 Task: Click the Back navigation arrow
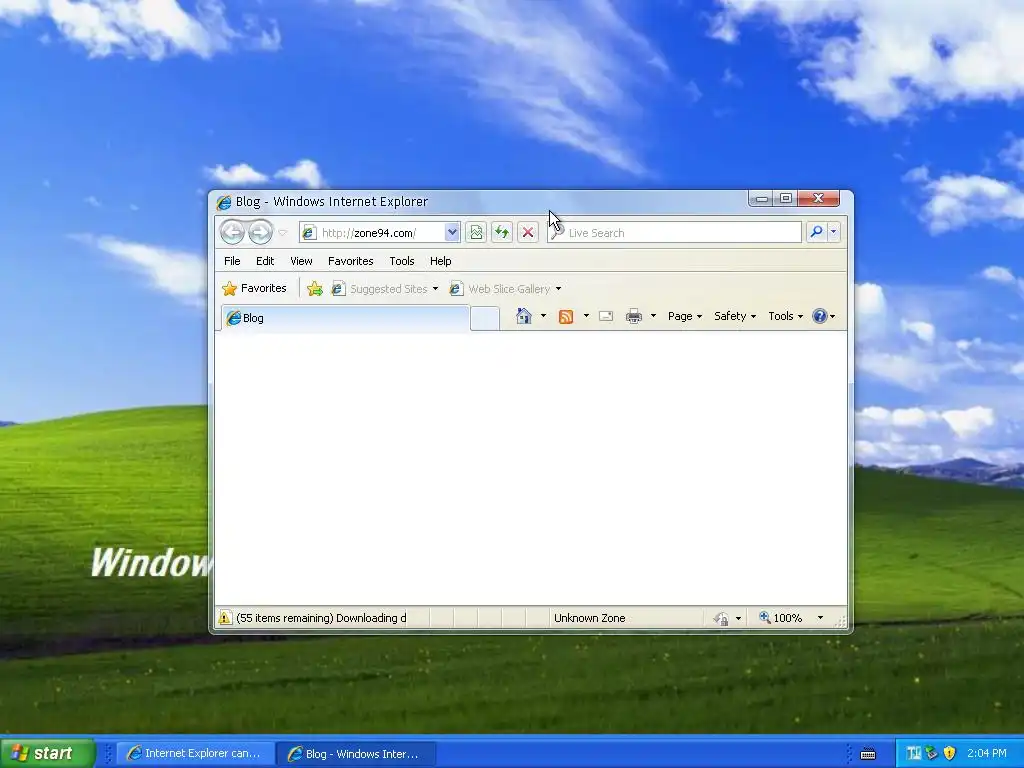click(232, 232)
